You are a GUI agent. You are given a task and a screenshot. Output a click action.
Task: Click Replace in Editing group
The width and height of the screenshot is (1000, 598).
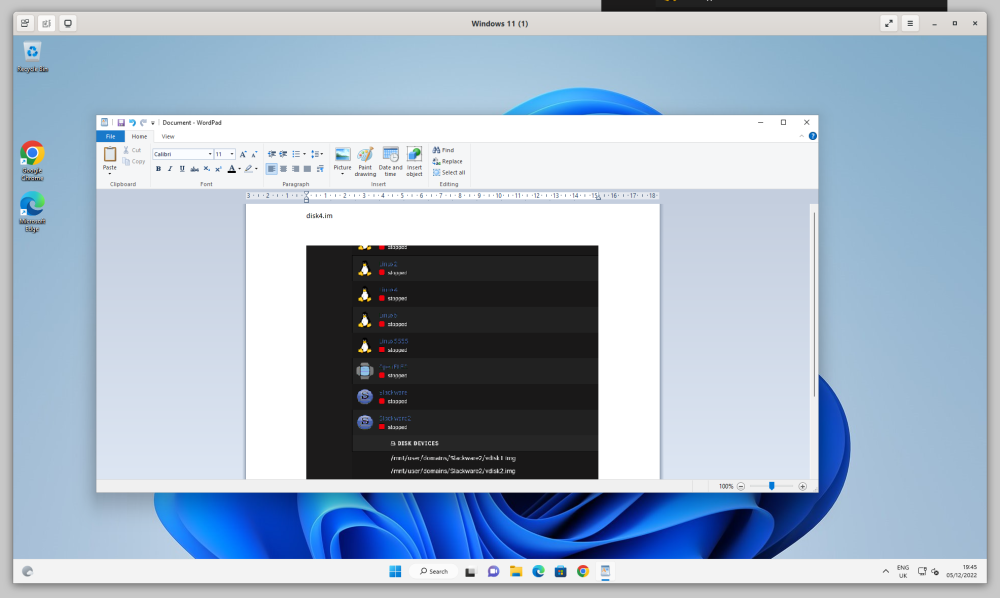tap(448, 161)
